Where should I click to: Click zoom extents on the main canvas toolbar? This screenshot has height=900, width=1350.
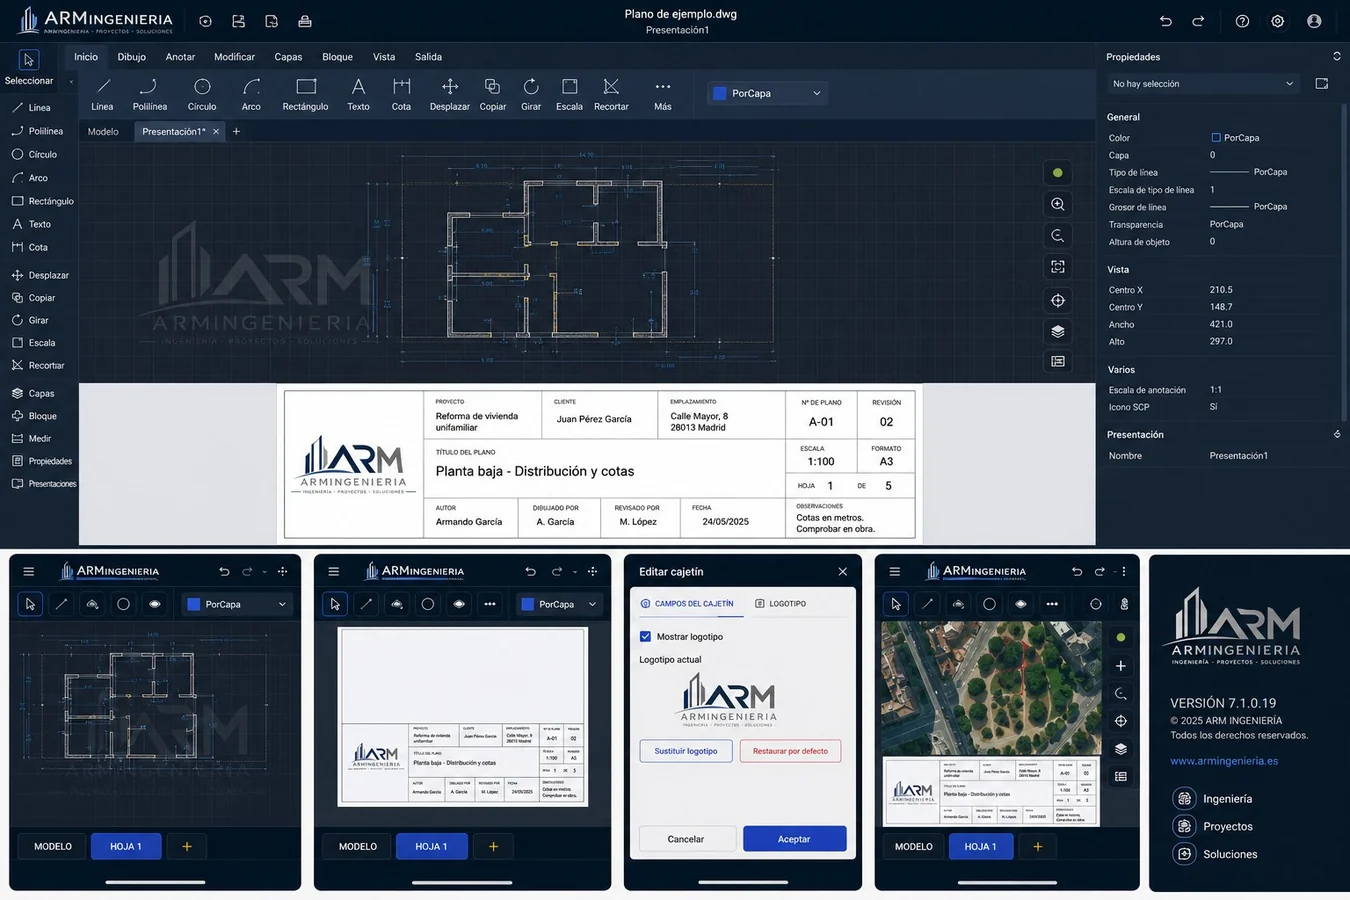tap(1057, 267)
